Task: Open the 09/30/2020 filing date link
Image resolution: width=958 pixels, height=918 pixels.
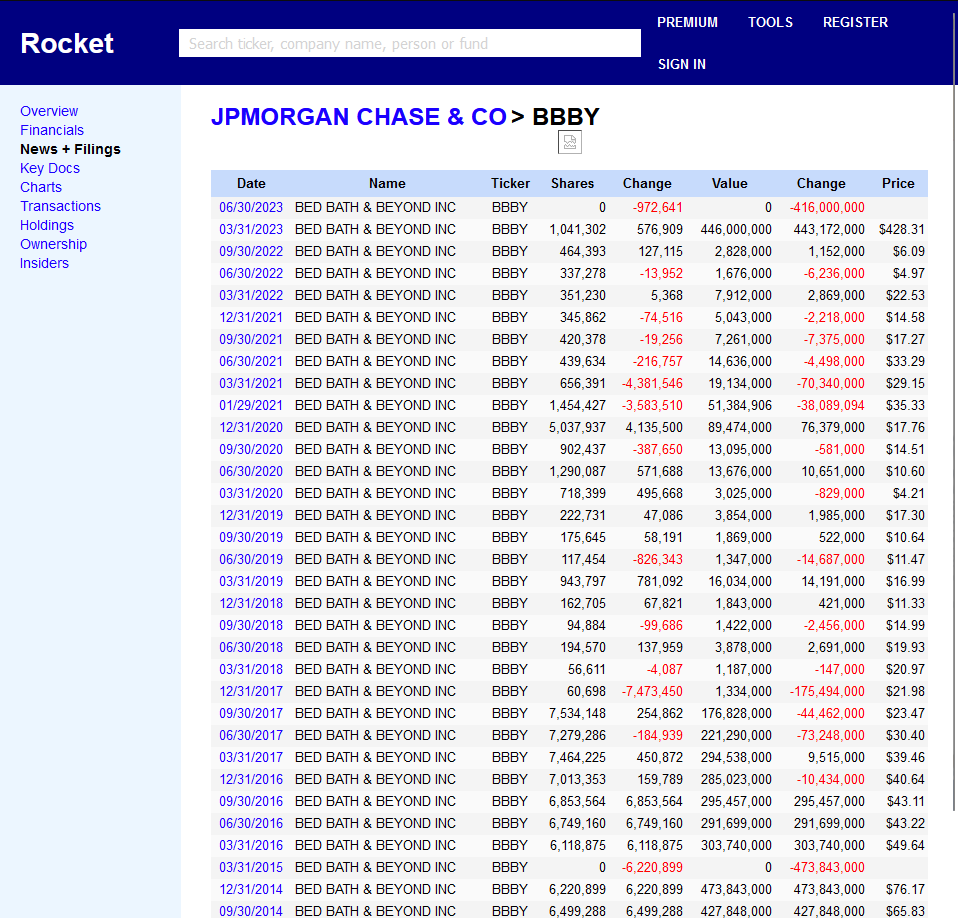Action: (x=251, y=449)
